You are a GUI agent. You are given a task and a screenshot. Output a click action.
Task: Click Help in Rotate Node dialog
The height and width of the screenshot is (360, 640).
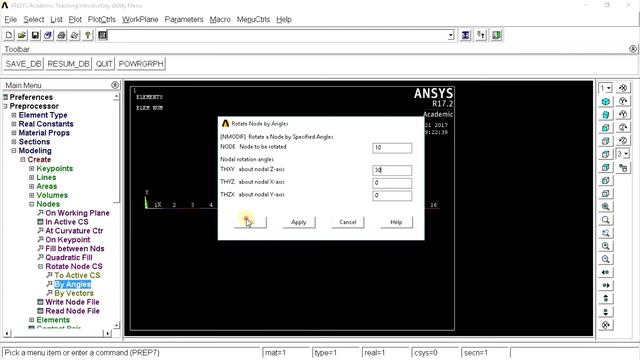396,222
